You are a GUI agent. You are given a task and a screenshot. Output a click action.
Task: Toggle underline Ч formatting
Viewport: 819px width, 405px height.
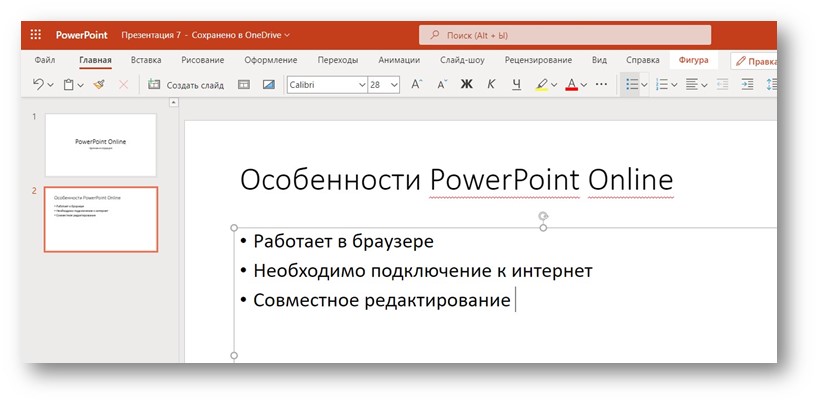click(516, 84)
